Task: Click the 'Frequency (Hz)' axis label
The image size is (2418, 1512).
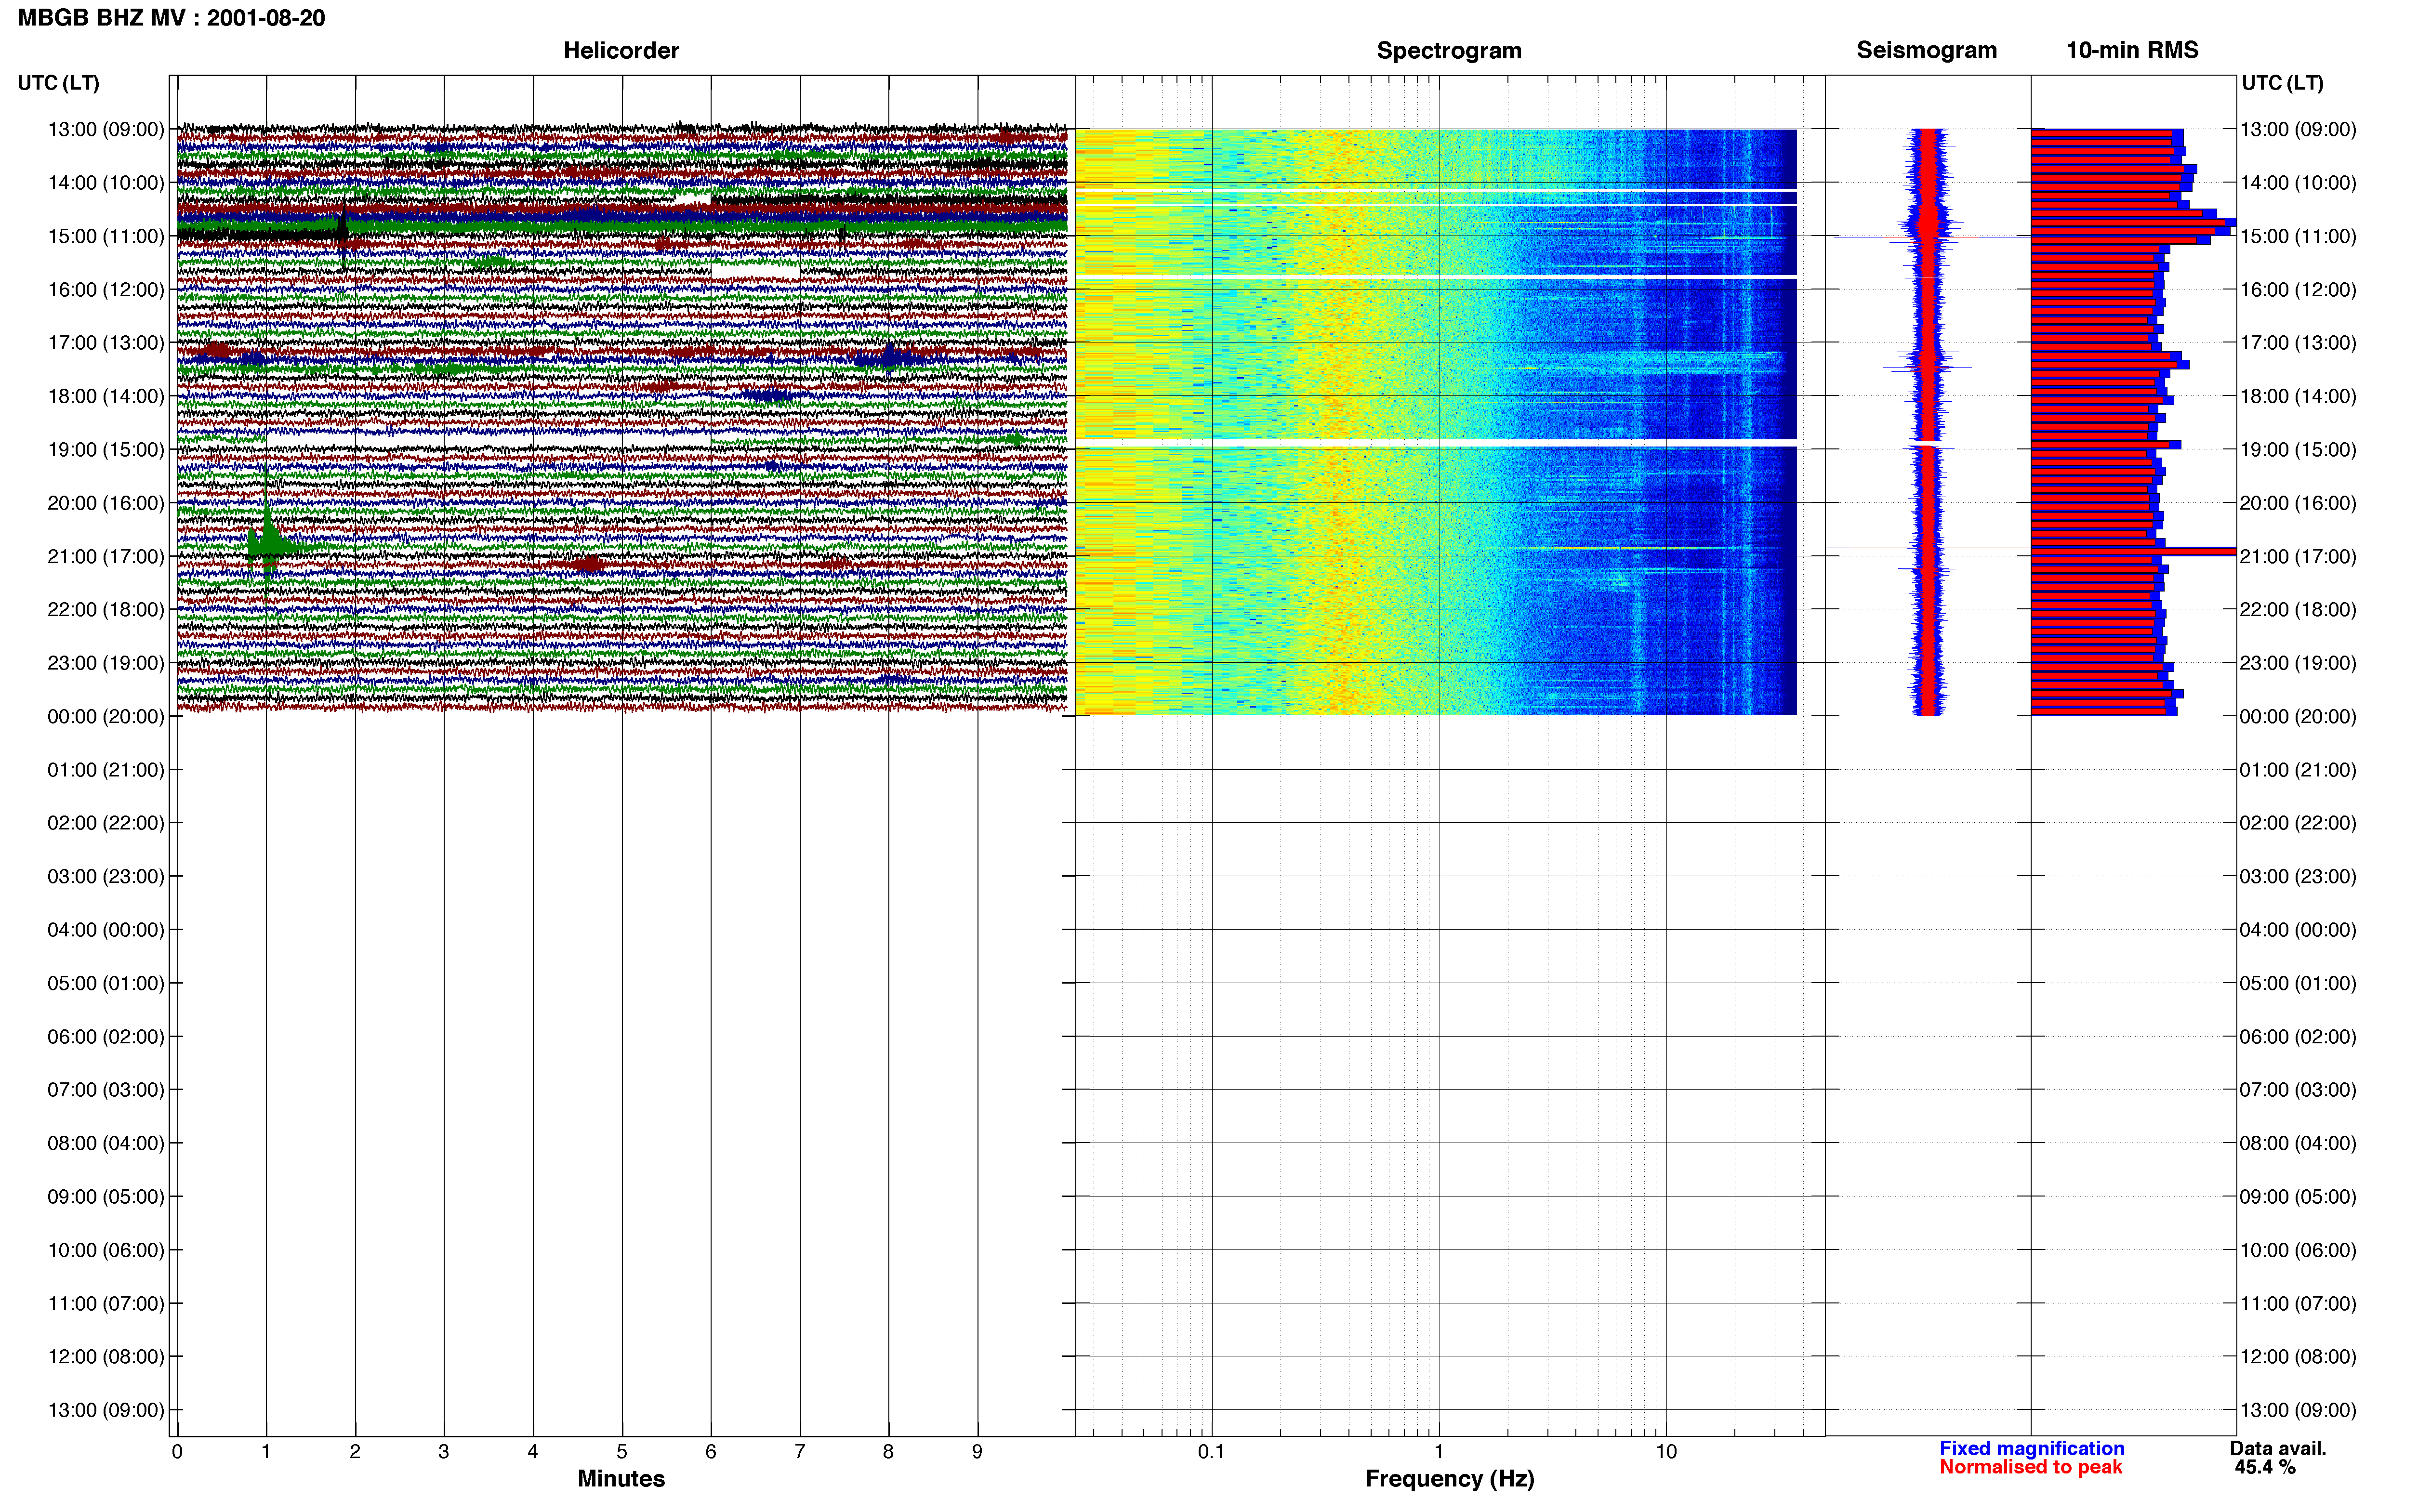Action: (1449, 1478)
